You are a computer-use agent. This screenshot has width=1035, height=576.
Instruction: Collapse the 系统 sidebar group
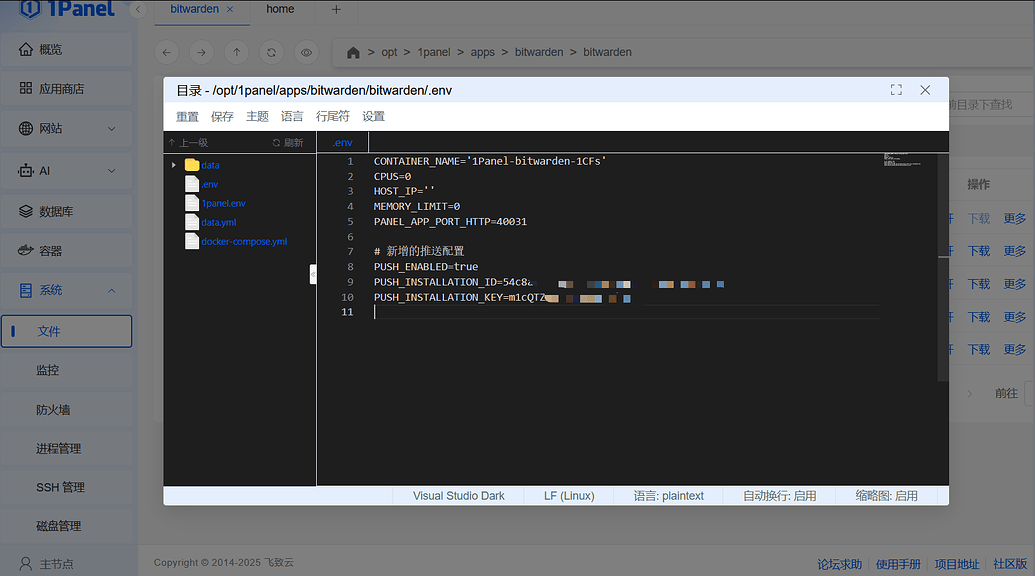(111, 291)
